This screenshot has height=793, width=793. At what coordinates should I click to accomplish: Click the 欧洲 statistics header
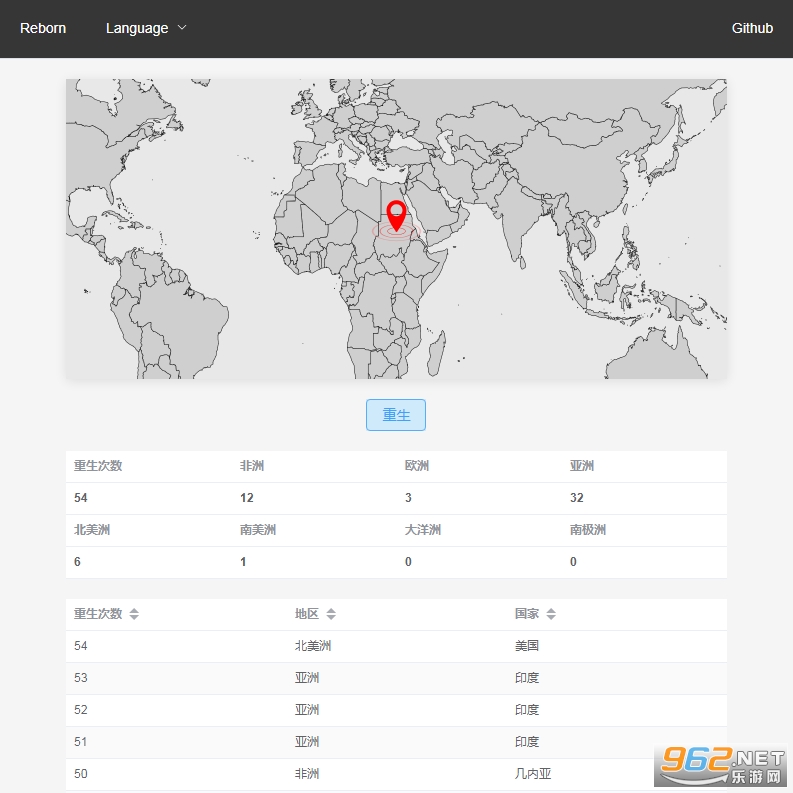pyautogui.click(x=417, y=466)
